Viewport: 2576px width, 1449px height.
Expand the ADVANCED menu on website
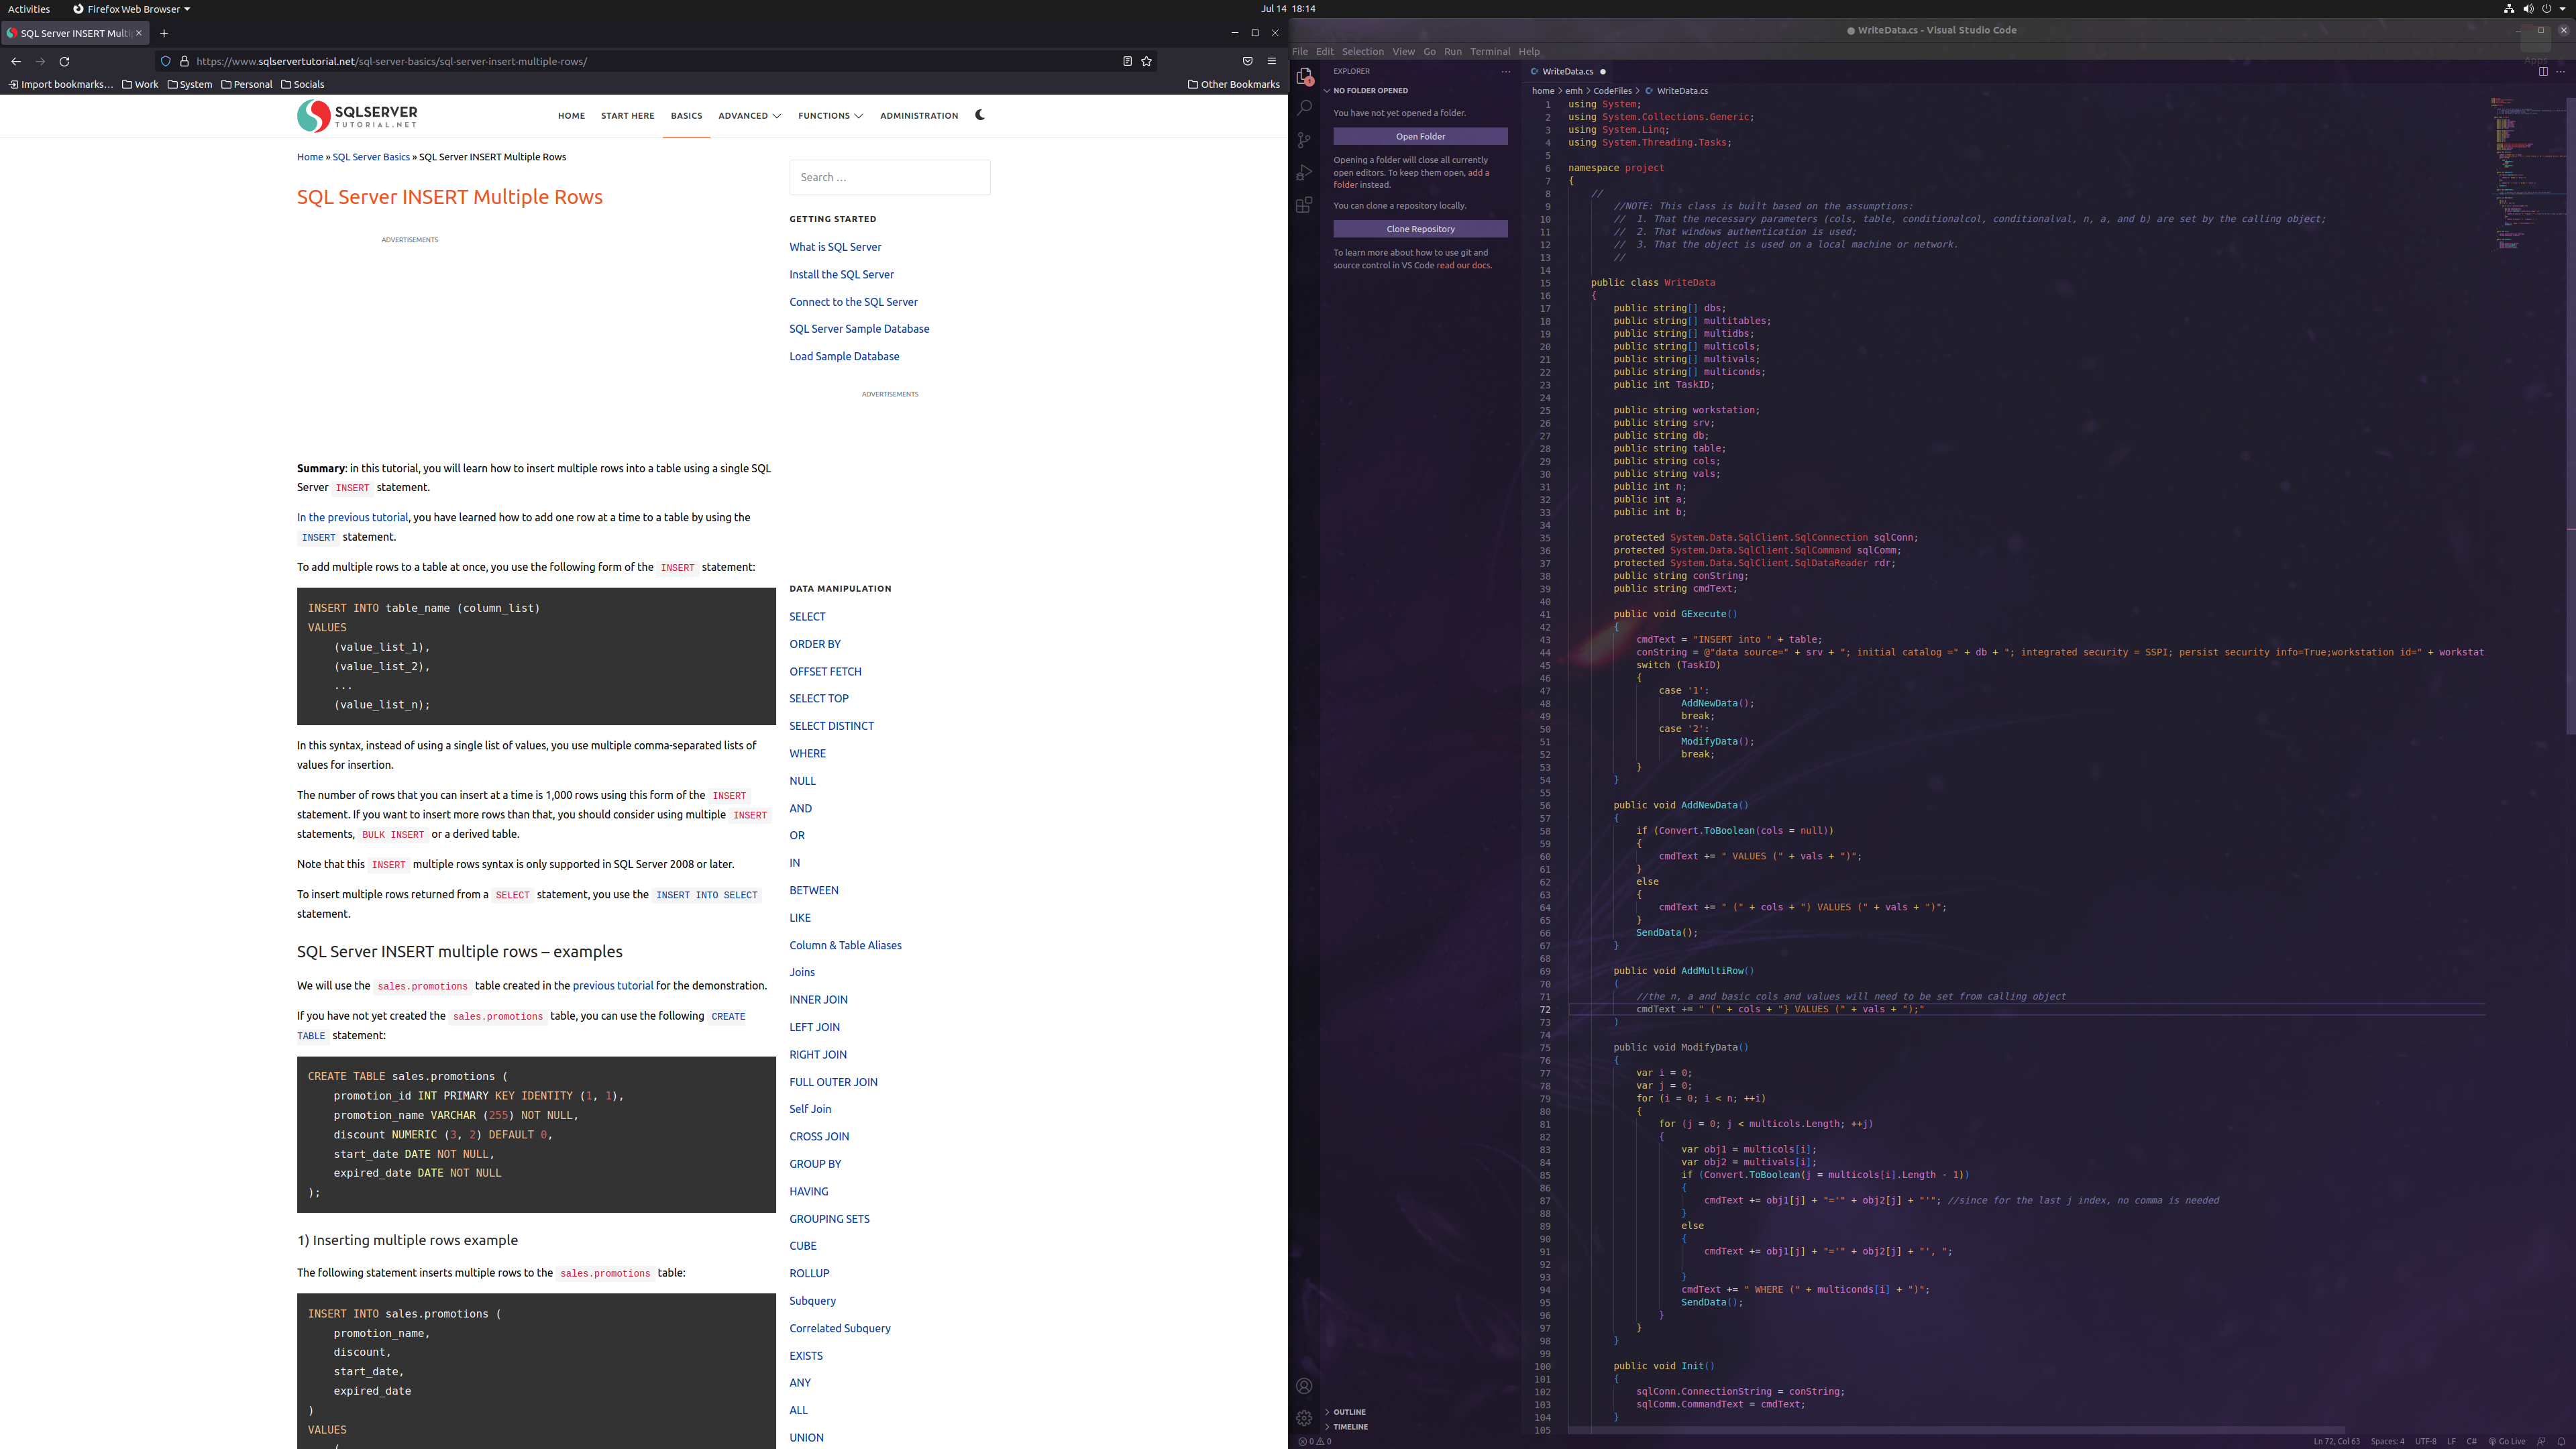(x=749, y=115)
